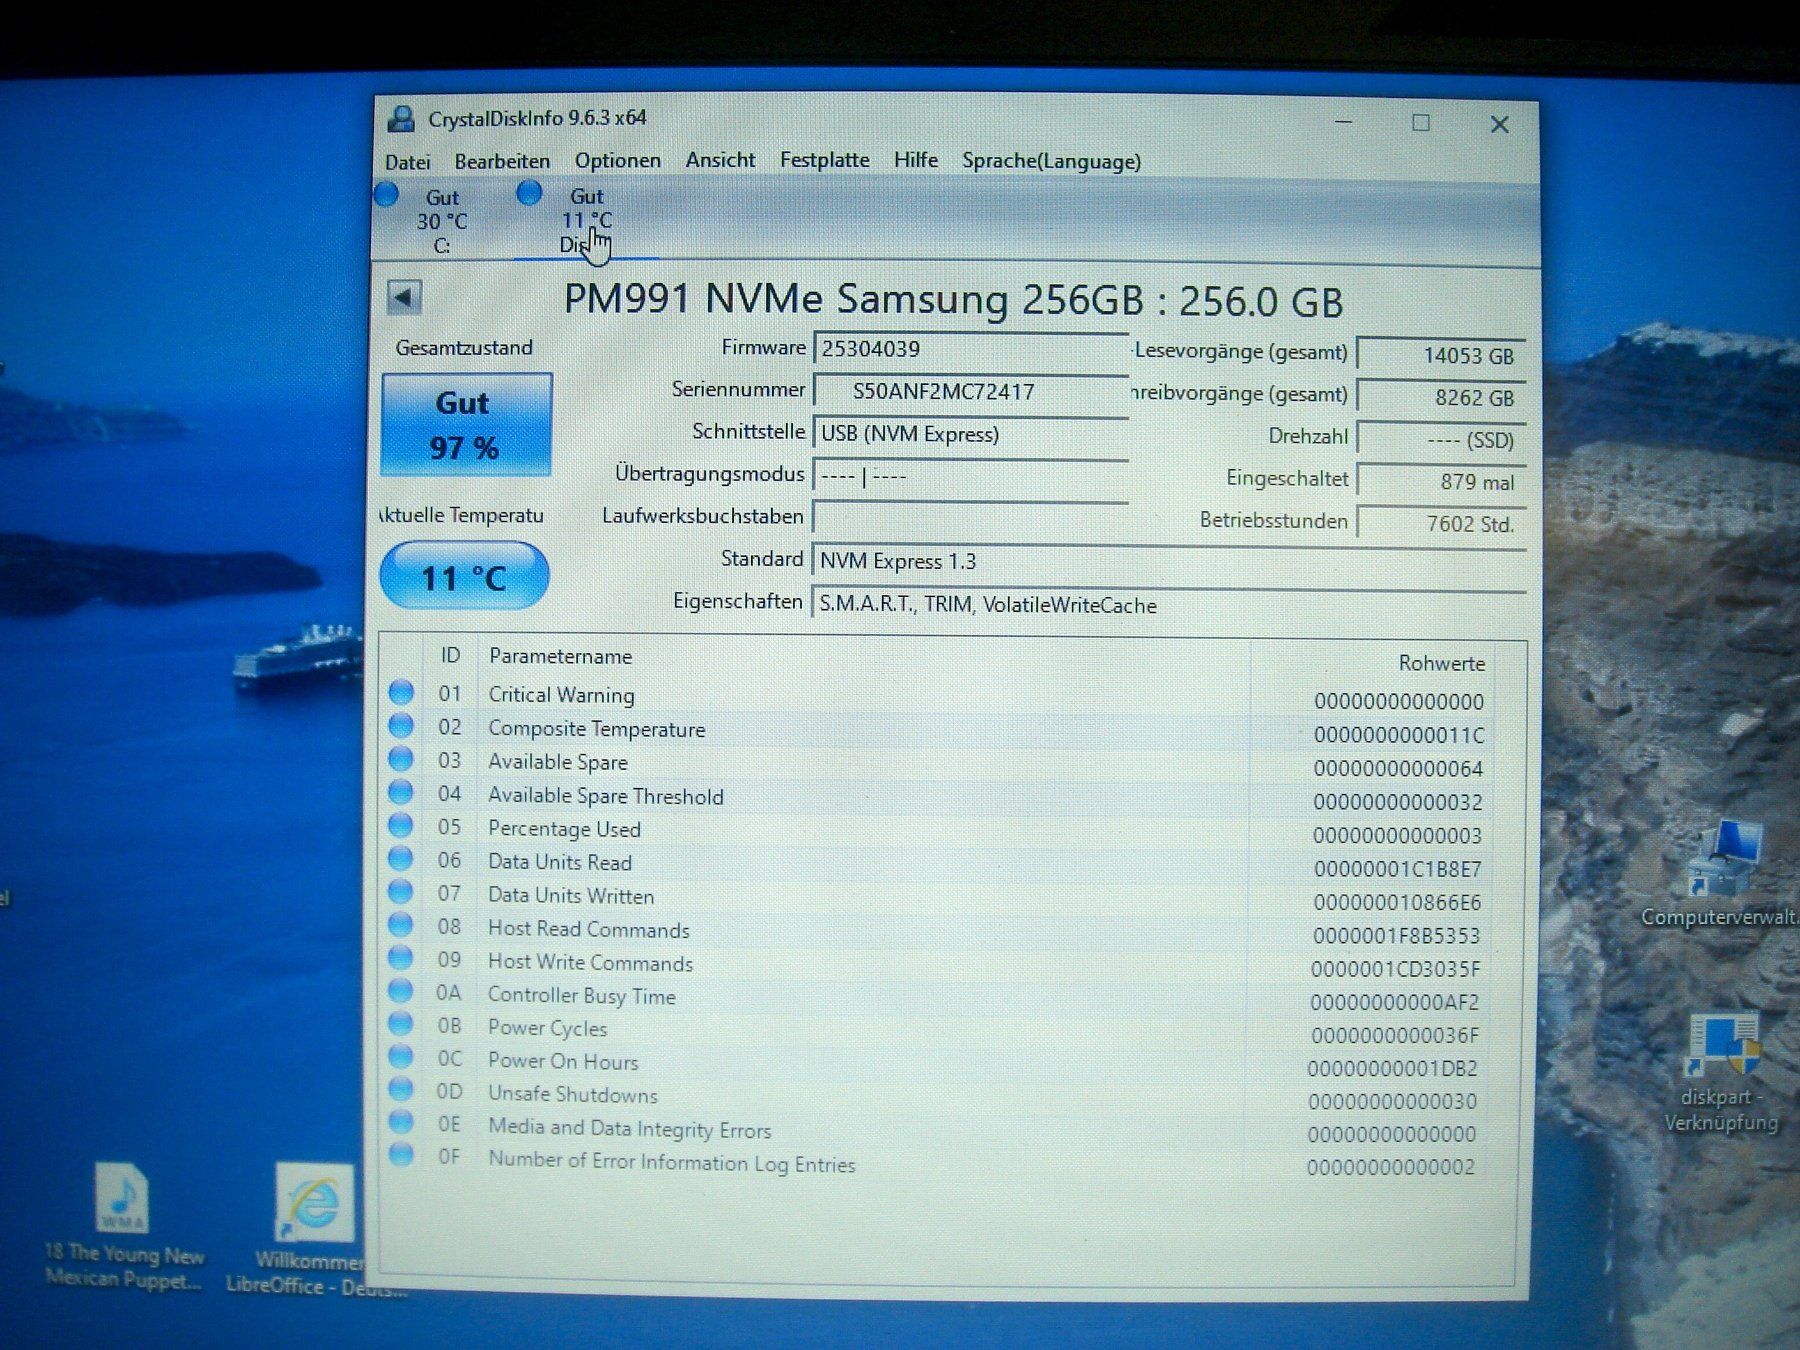Click the blue health dot for Available Spare
Screen dimensions: 1800x1350
coord(403,761)
